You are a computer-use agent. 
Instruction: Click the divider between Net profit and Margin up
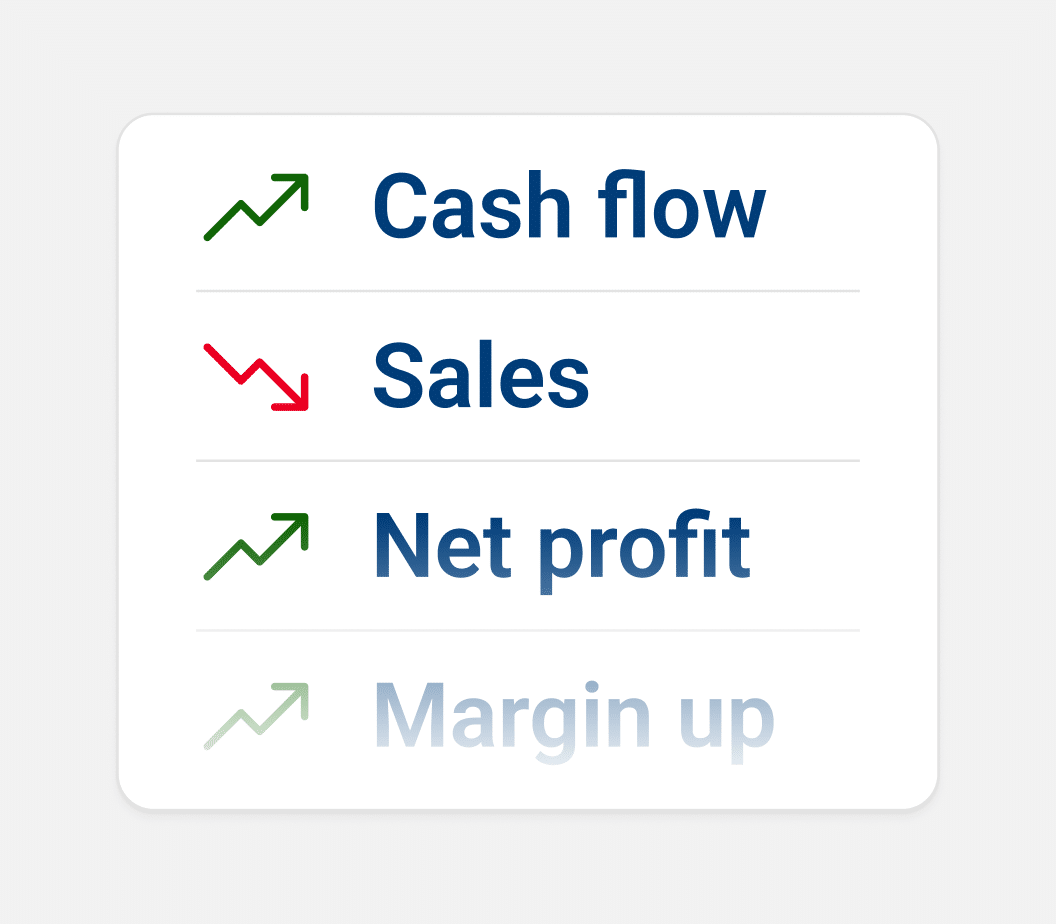(528, 631)
